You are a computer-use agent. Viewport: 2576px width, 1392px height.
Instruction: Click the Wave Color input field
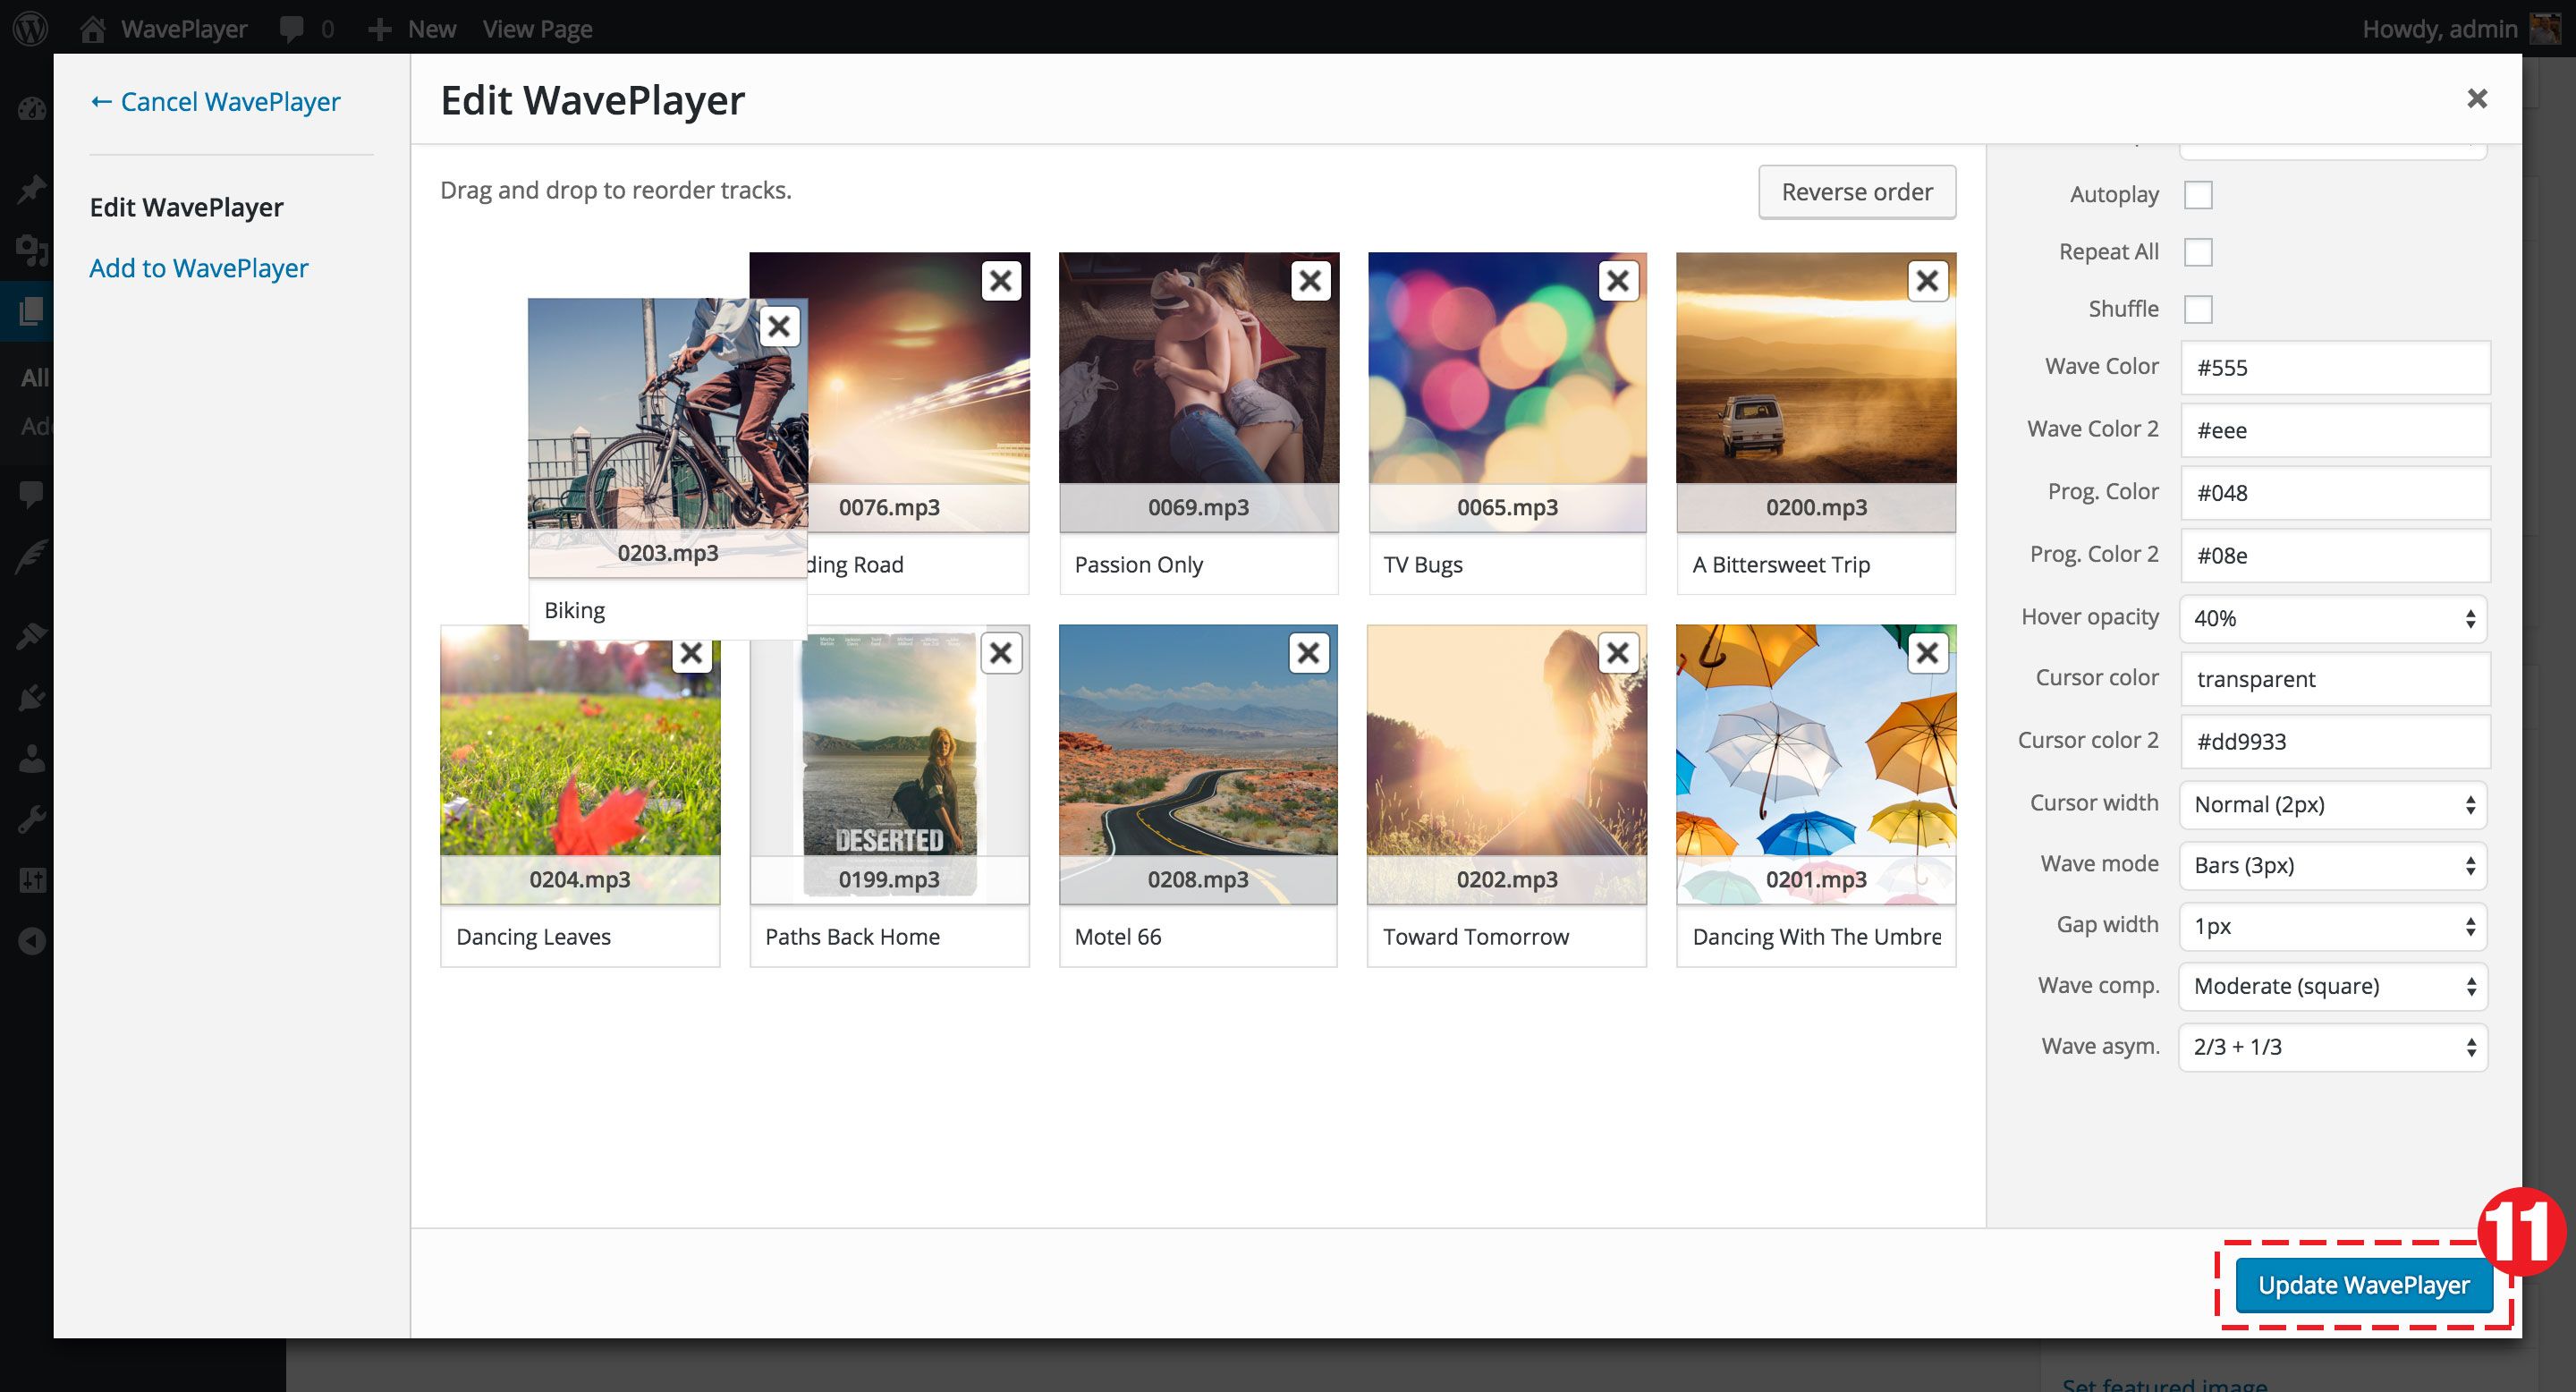click(2334, 368)
